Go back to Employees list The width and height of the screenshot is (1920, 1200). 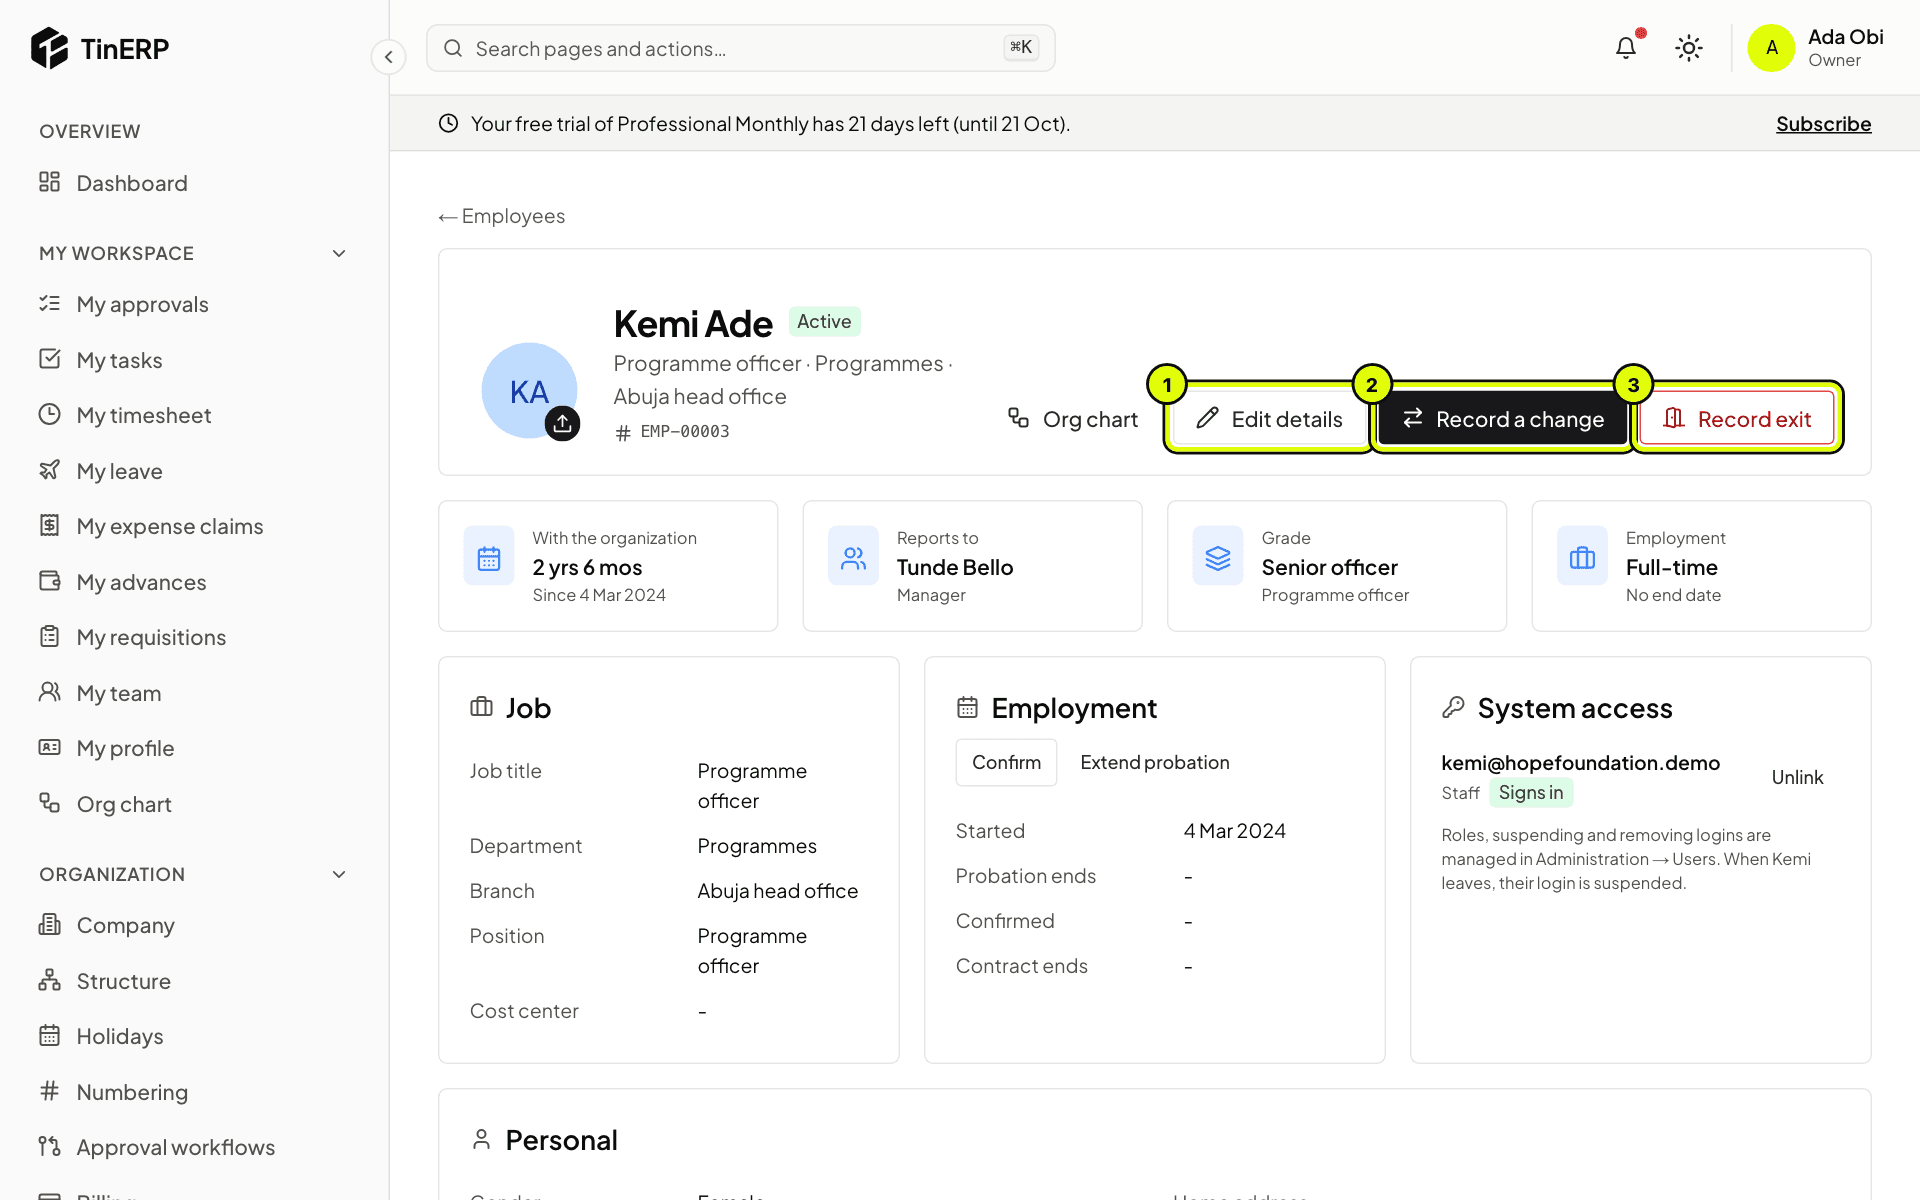coord(501,216)
